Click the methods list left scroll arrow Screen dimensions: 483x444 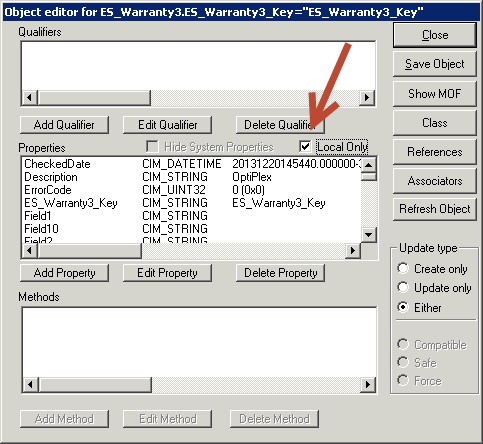pyautogui.click(x=30, y=385)
